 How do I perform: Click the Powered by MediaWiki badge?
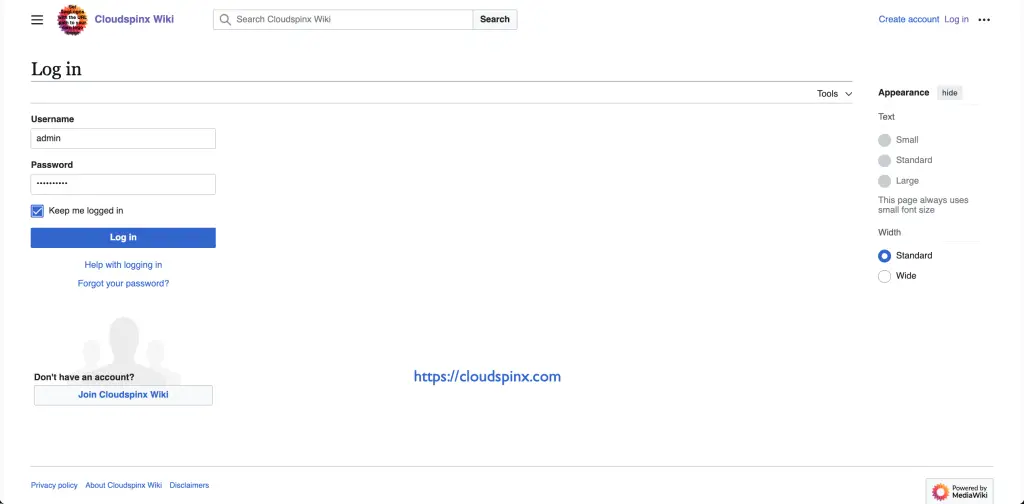point(959,491)
